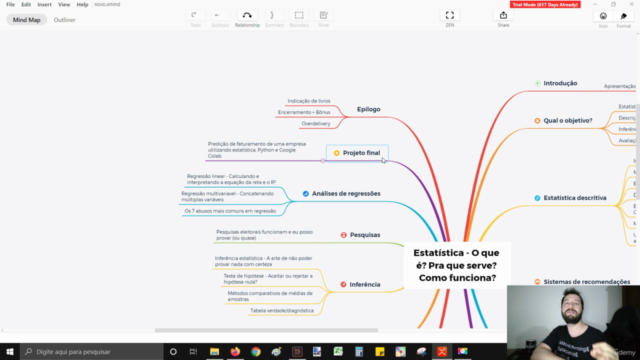Select the Epílogo topic
Viewport: 640px width, 360px height.
click(369, 109)
